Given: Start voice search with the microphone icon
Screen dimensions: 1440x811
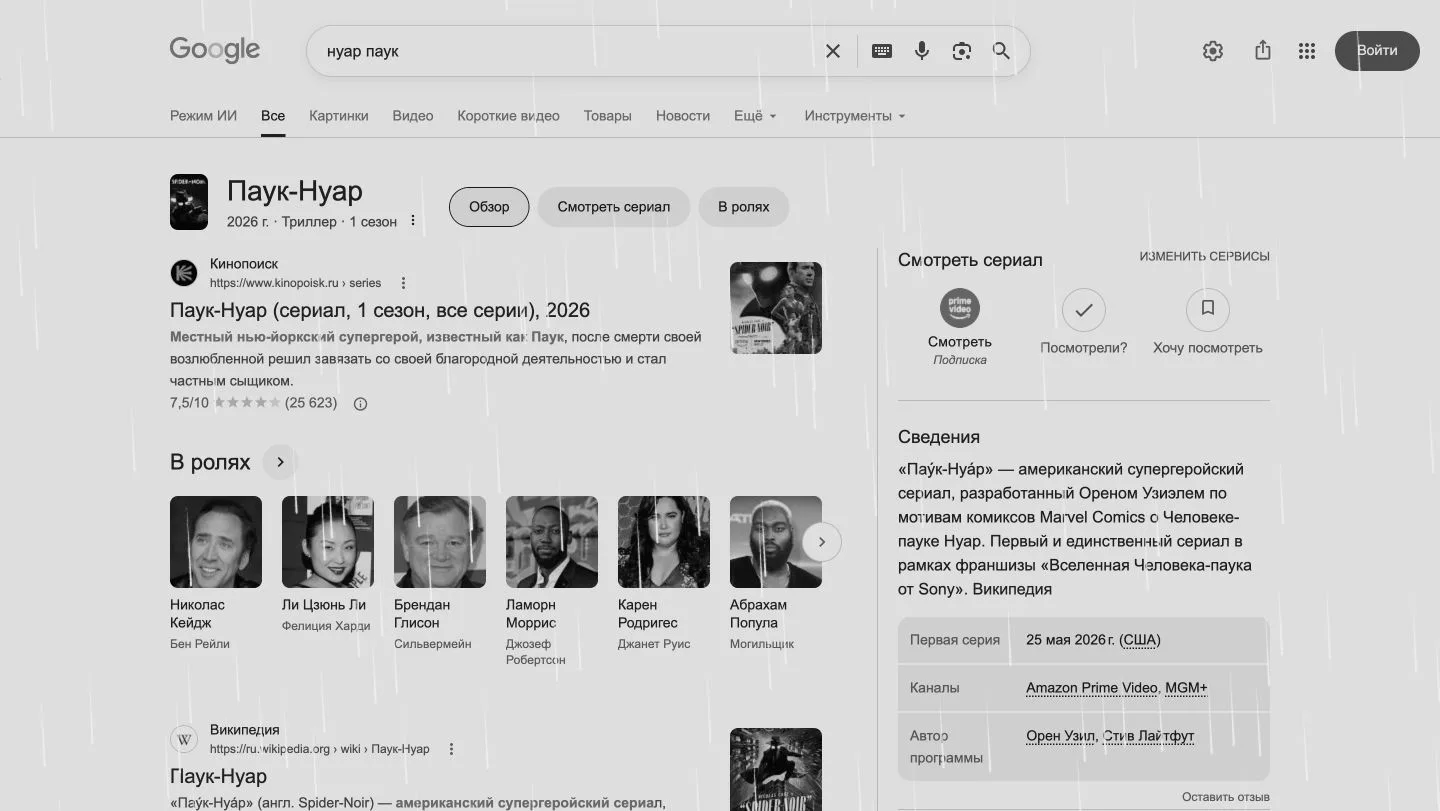Looking at the screenshot, I should 922,51.
